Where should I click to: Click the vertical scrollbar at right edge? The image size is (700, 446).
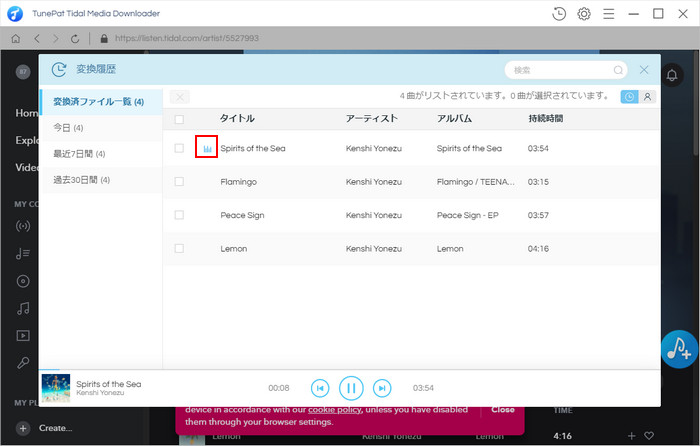point(697,103)
